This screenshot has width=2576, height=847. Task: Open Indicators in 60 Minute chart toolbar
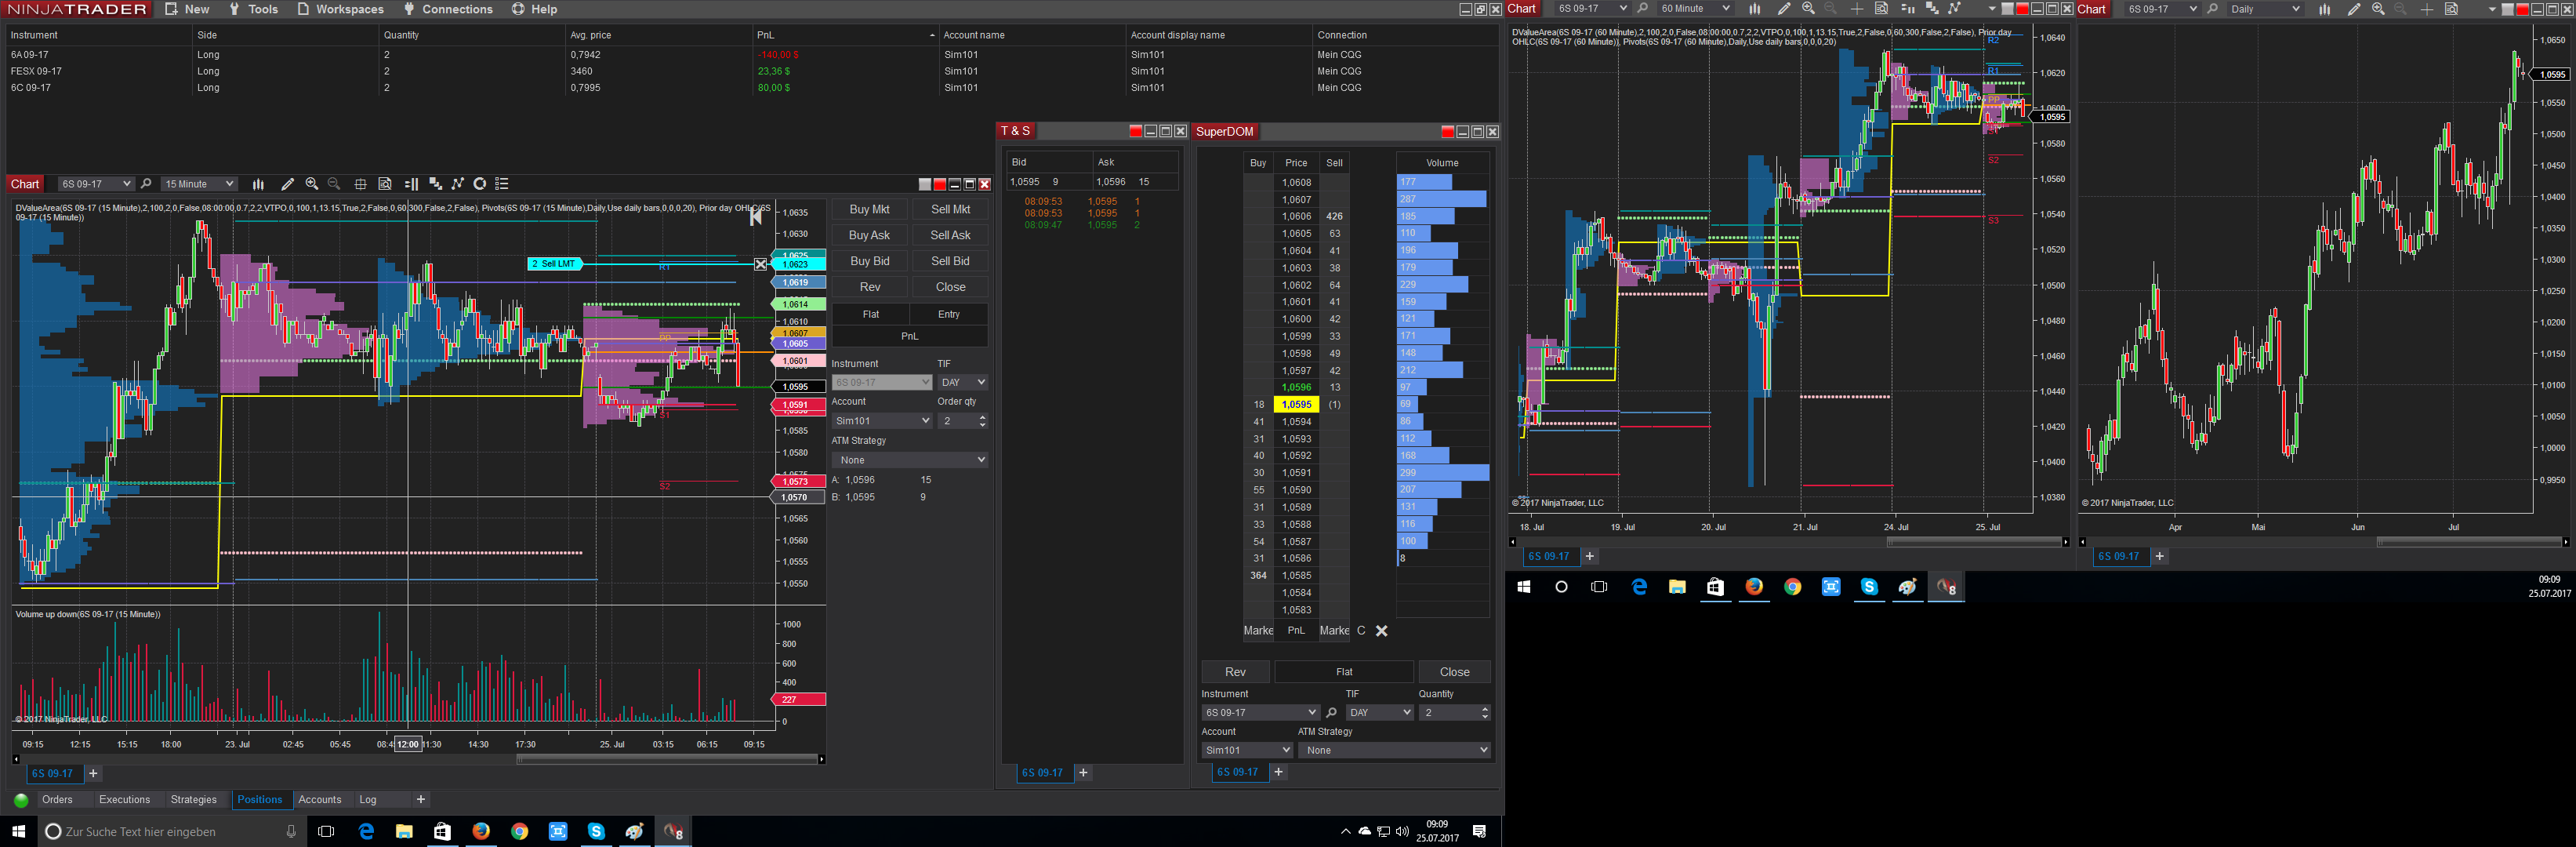coord(1932,9)
